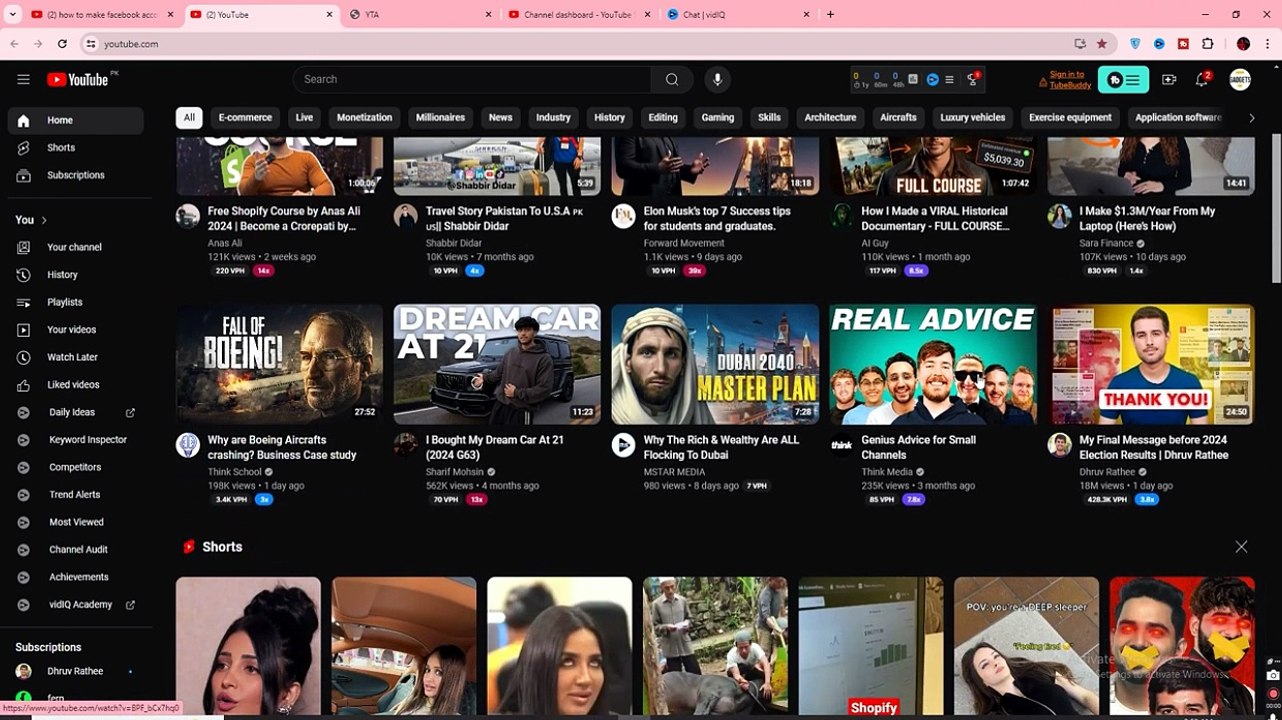This screenshot has height=720, width=1282.
Task: Open Watch Later in the sidebar
Action: (76, 357)
